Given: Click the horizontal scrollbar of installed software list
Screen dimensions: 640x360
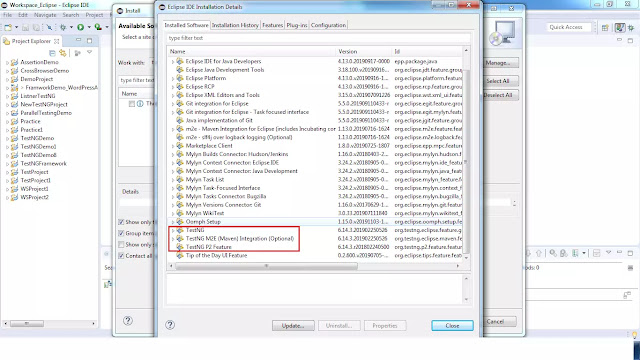Looking at the screenshot, I should pos(266,266).
